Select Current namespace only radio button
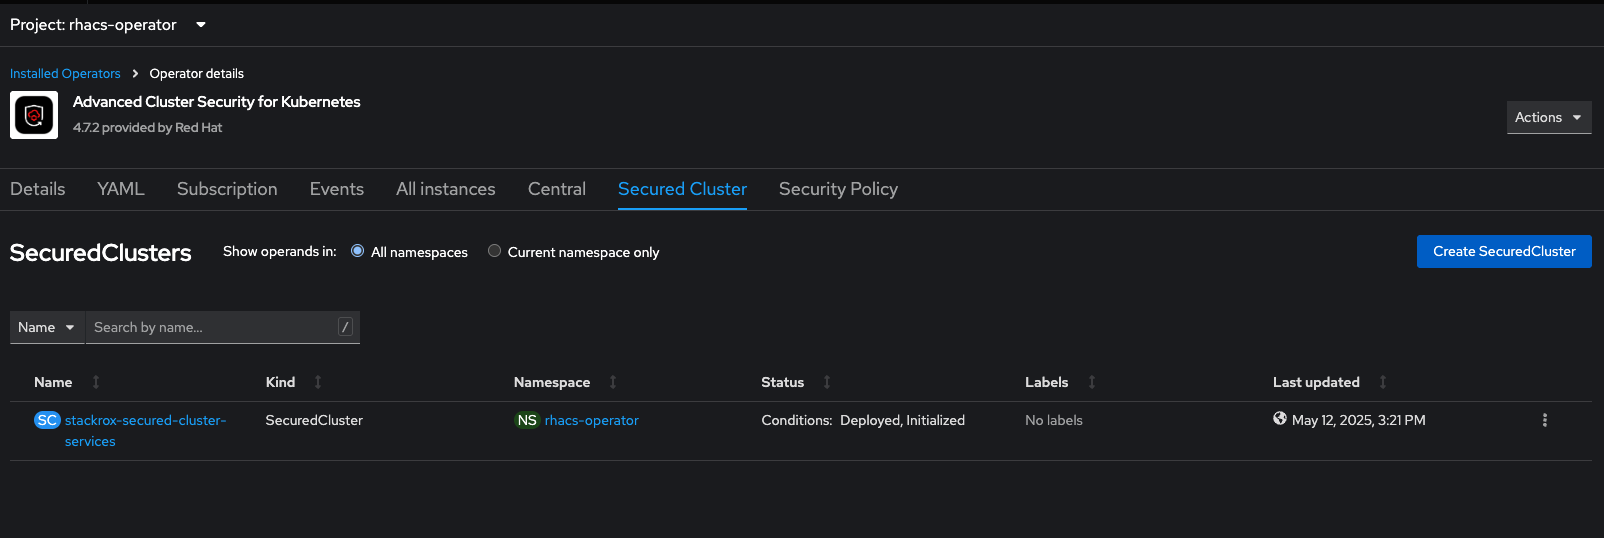 coord(494,251)
